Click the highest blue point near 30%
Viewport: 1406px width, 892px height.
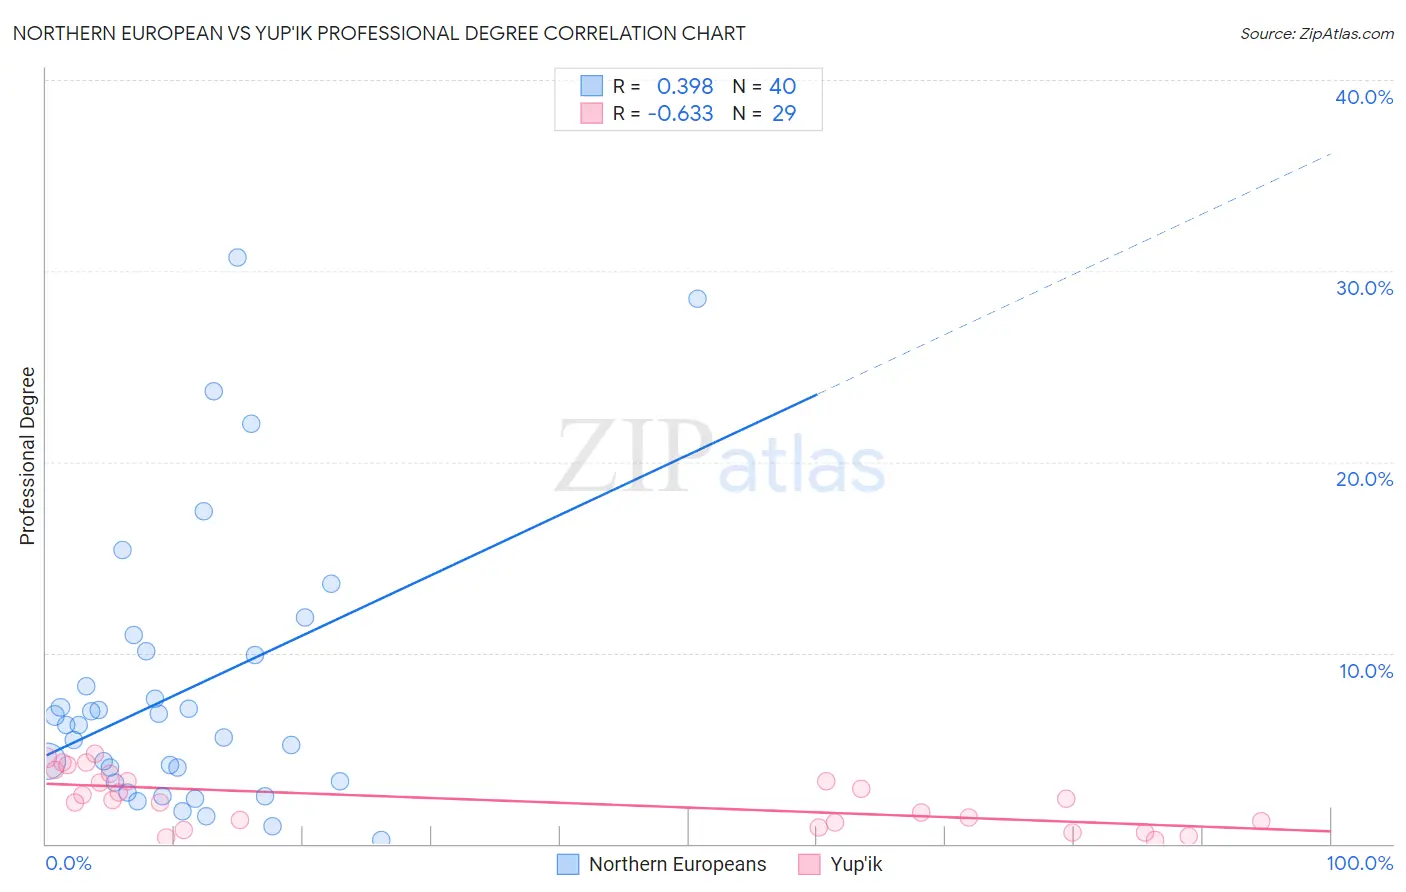click(237, 257)
